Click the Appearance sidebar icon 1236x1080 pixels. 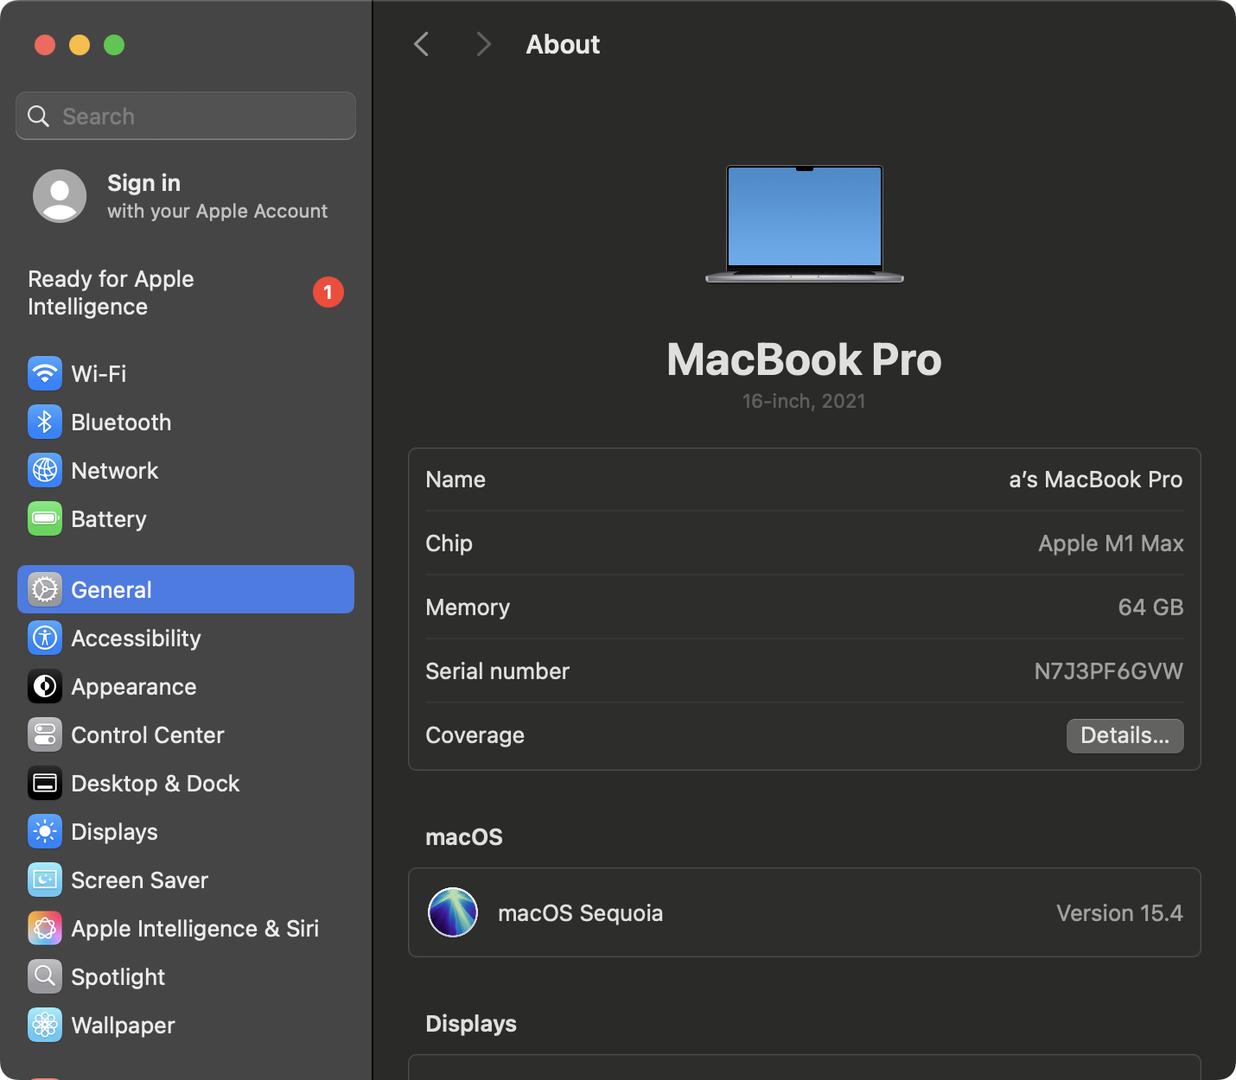tap(44, 687)
